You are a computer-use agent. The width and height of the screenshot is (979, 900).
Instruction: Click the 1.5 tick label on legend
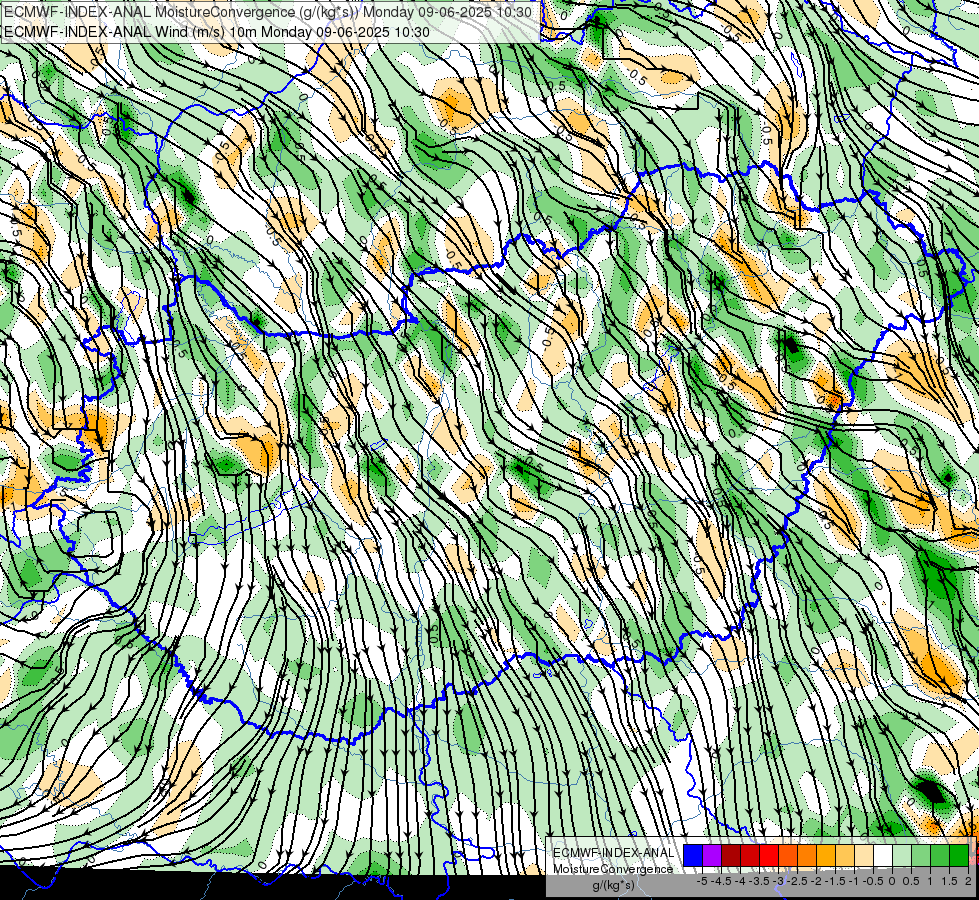pos(949,881)
